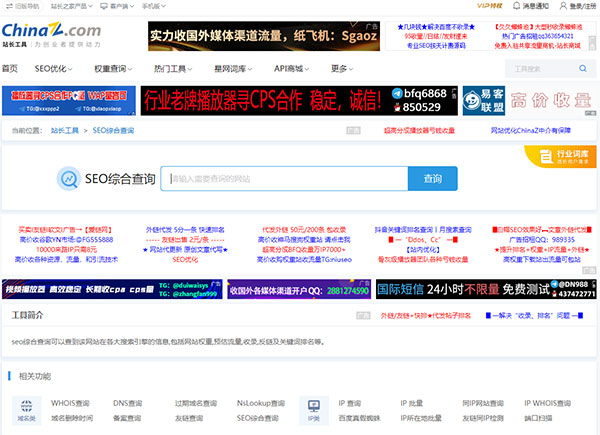
Task: Open the API商城 menu item
Action: coord(291,68)
